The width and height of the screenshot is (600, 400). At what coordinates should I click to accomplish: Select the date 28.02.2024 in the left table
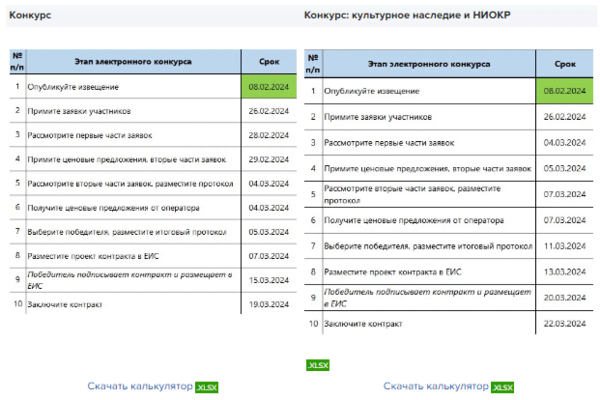(x=268, y=134)
